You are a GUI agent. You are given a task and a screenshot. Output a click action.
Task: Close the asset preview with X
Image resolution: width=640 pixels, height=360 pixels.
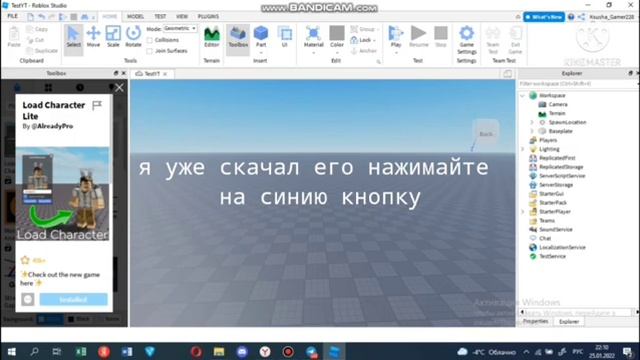(119, 87)
